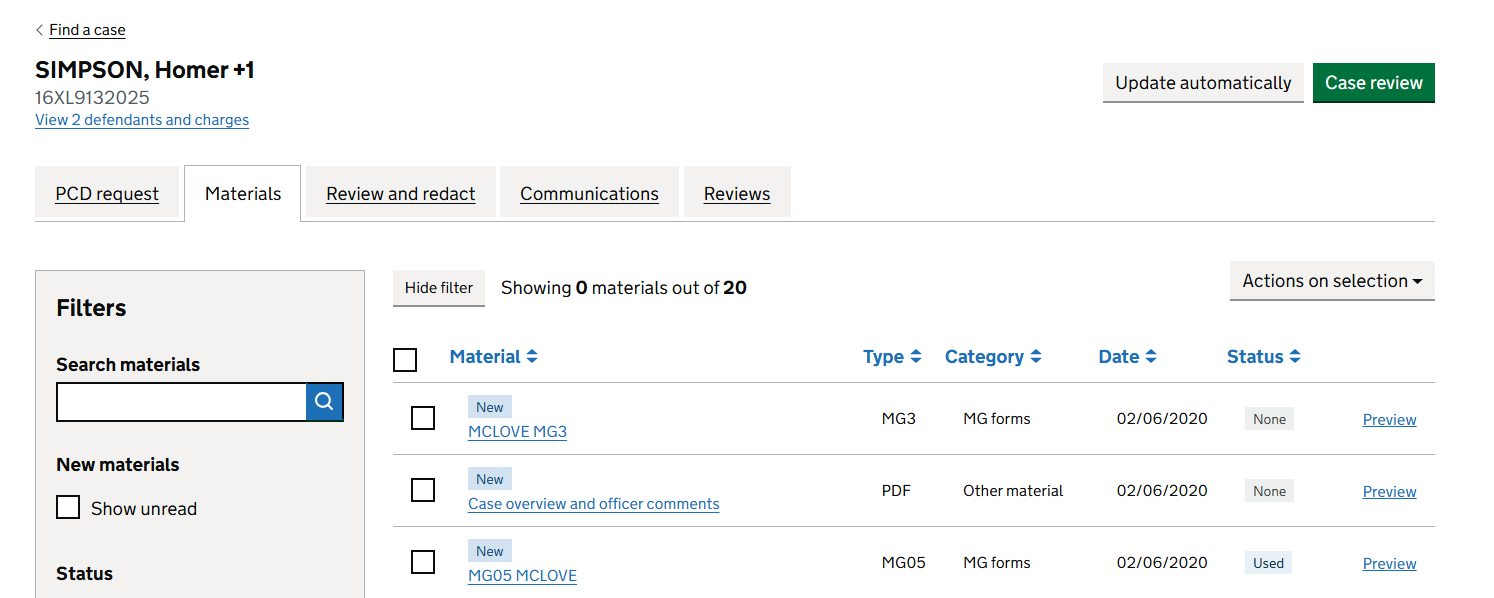The image size is (1494, 598).
Task: Click the MG forms category in MCLOVE MG3 row
Action: click(x=997, y=419)
